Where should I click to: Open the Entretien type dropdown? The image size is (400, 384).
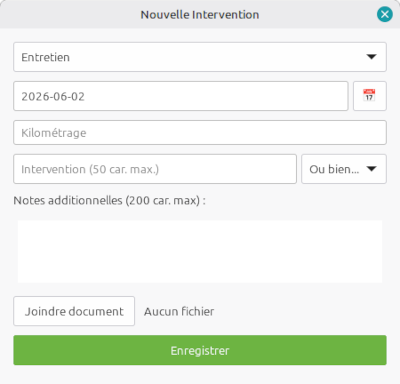(x=200, y=57)
